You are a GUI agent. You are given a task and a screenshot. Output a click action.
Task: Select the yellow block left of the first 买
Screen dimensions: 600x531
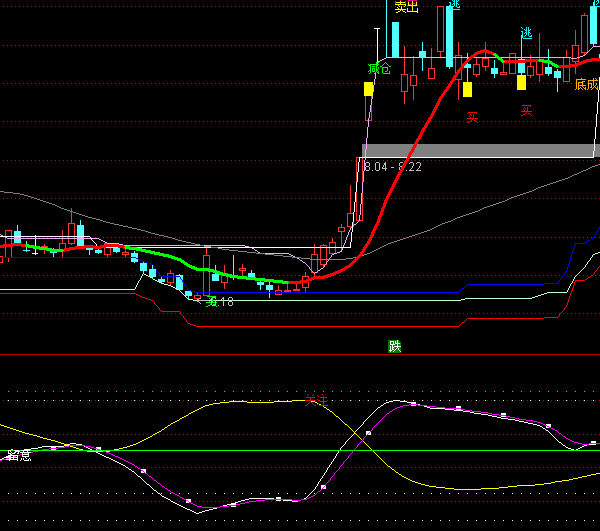[x=467, y=89]
